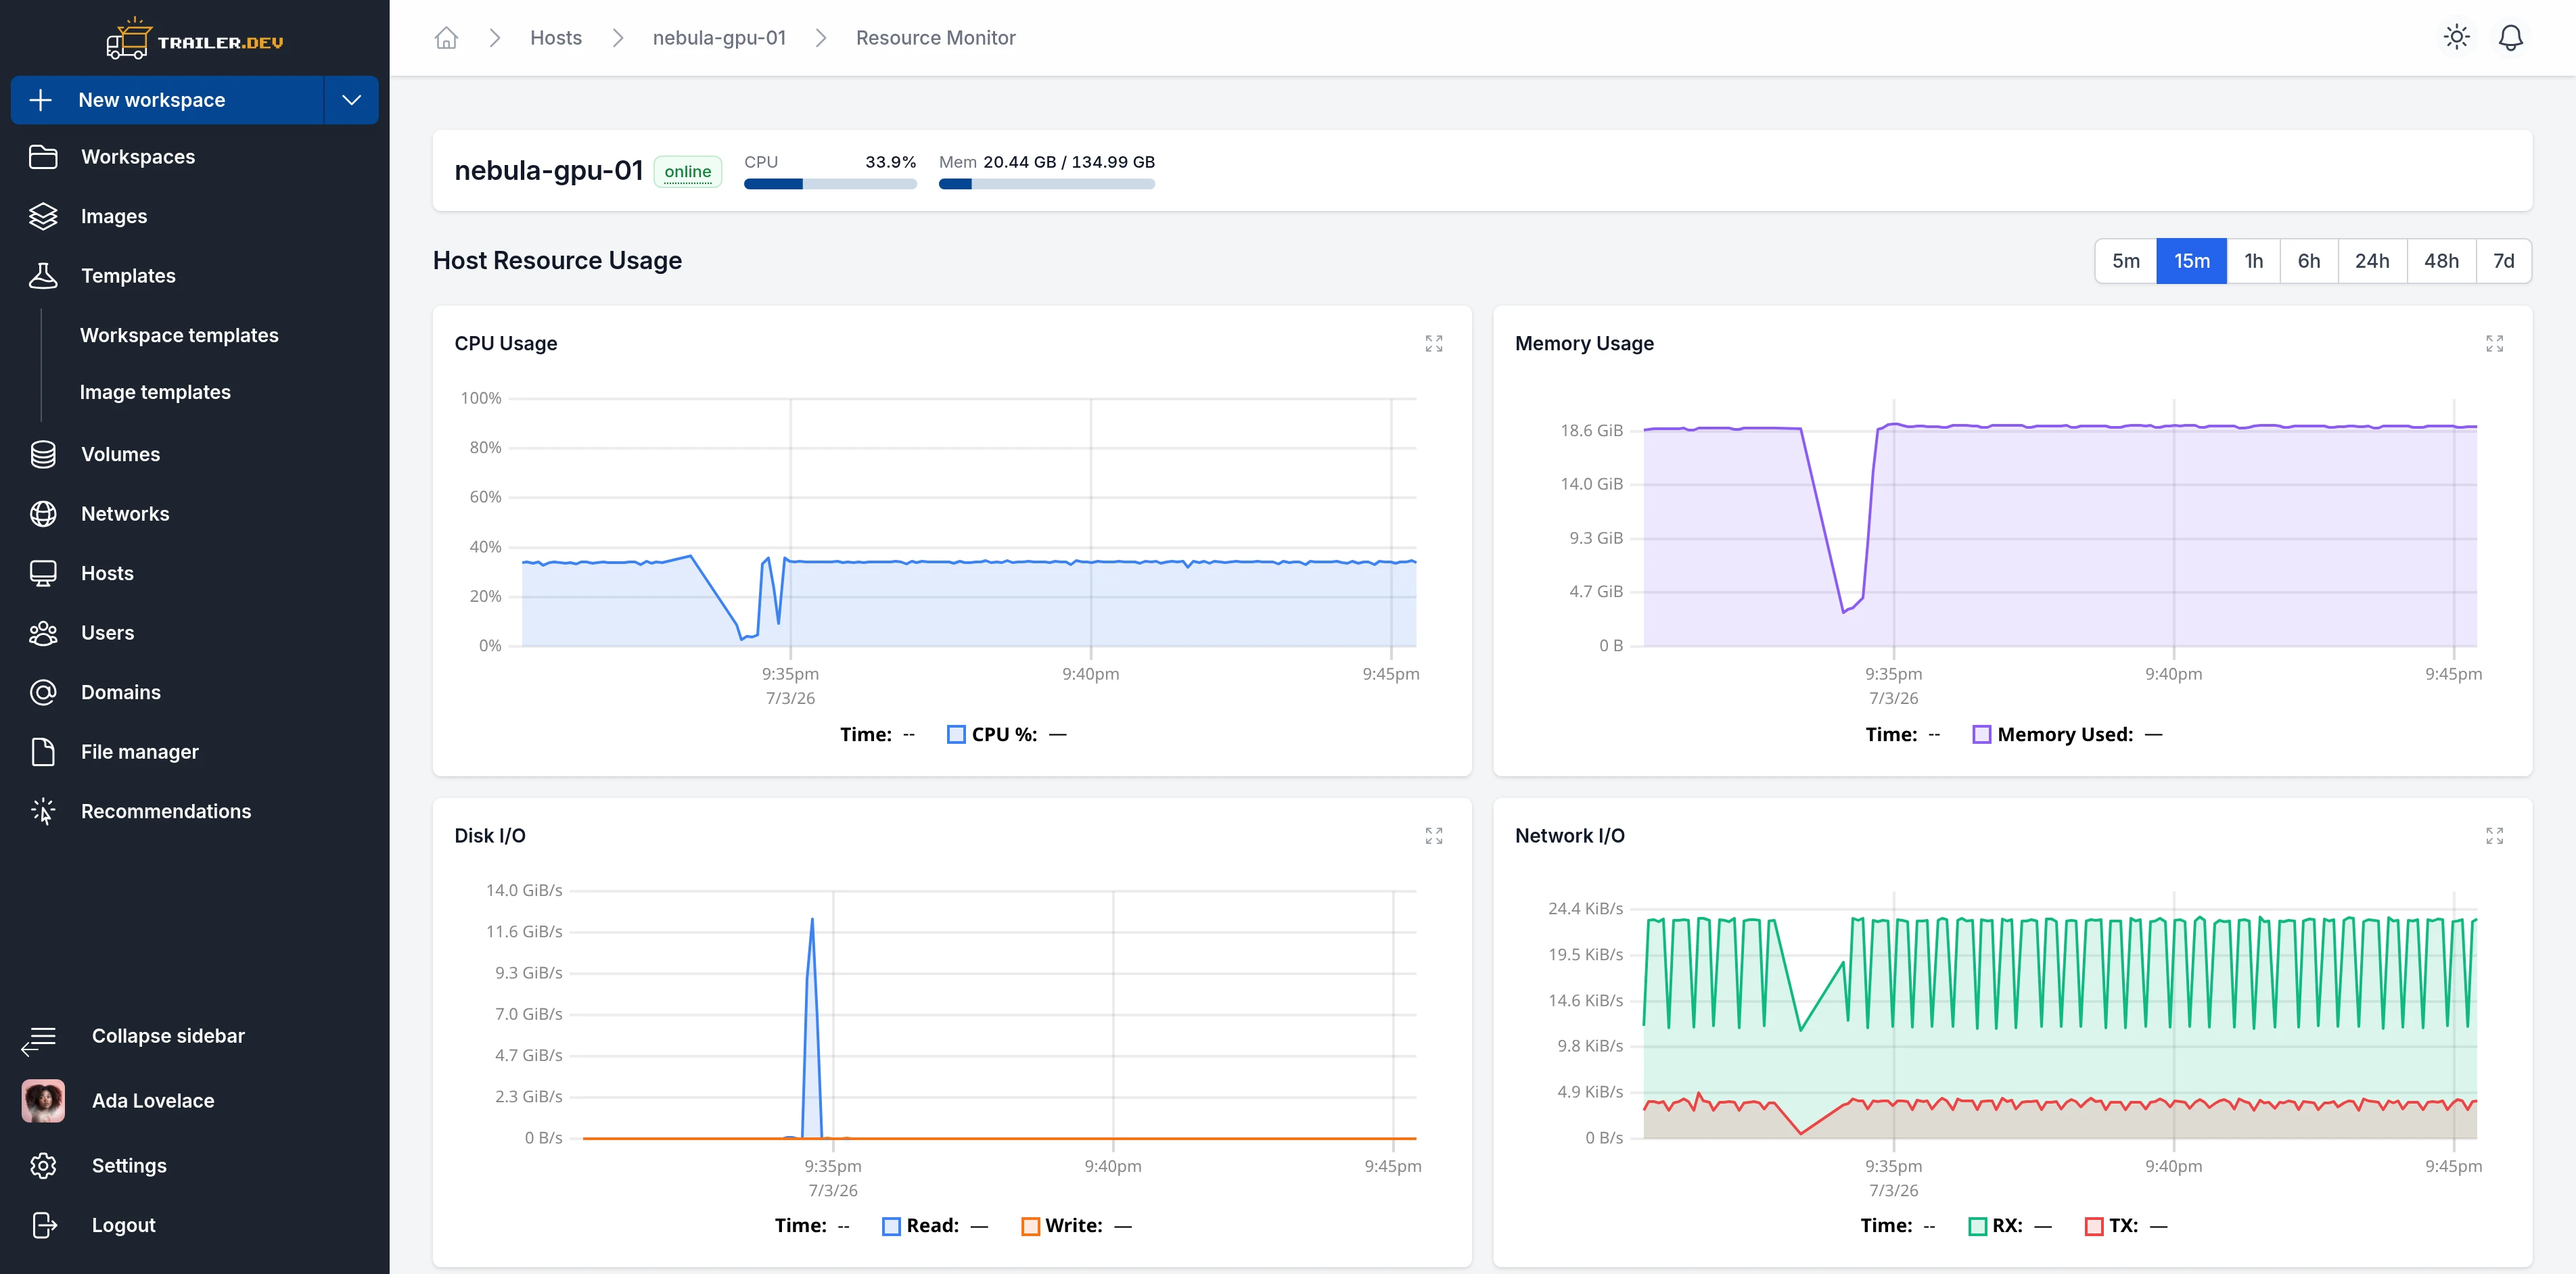2576x1274 pixels.
Task: Click the Templates flask icon
Action: [43, 276]
